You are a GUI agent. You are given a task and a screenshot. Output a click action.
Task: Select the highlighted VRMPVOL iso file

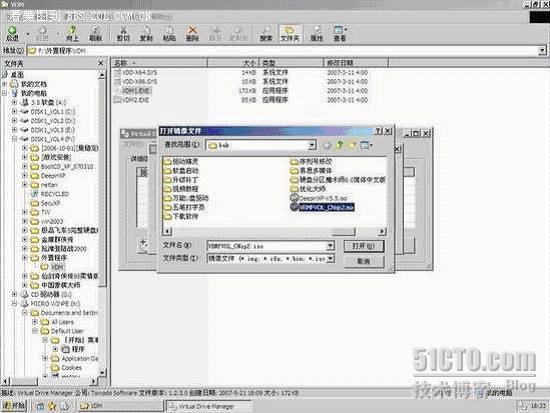point(322,207)
